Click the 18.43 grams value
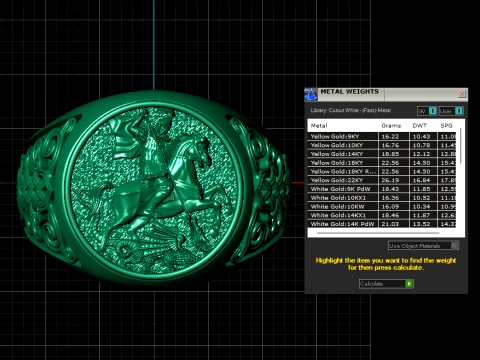 coord(390,189)
